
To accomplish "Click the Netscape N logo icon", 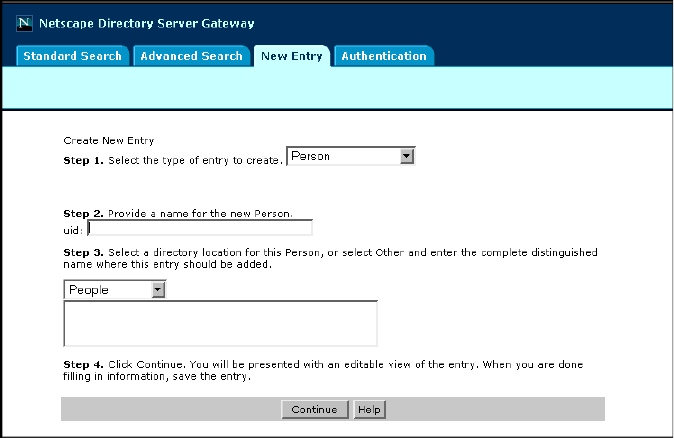I will pyautogui.click(x=24, y=23).
